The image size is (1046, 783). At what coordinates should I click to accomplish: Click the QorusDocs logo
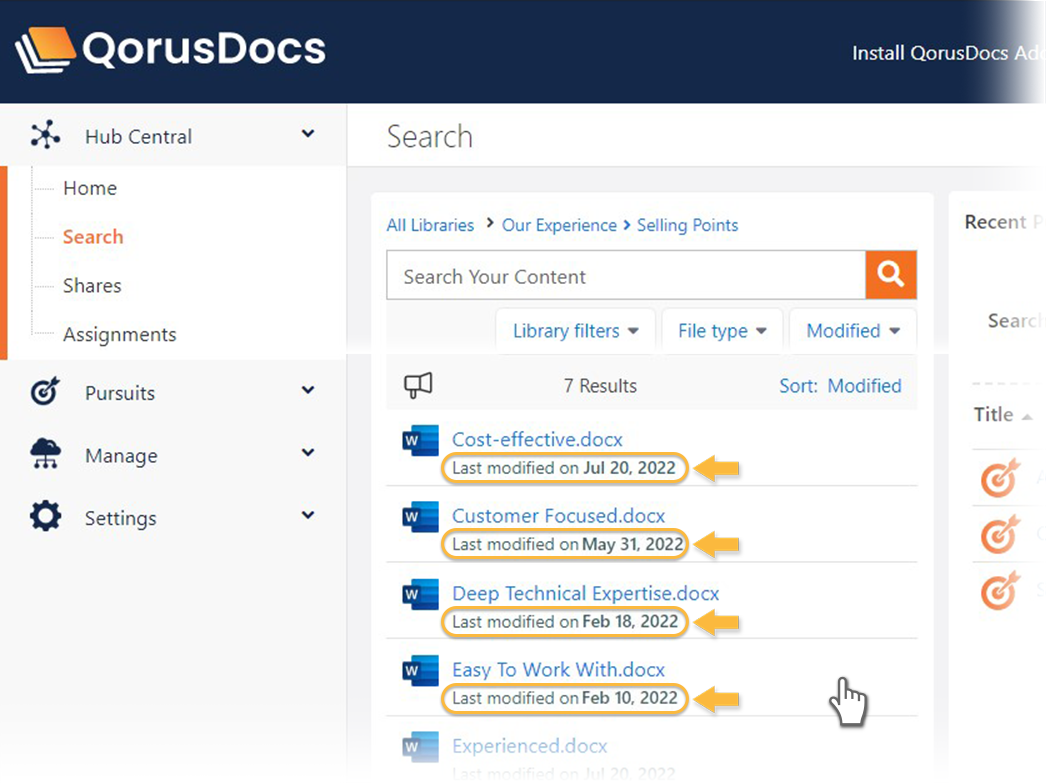170,49
